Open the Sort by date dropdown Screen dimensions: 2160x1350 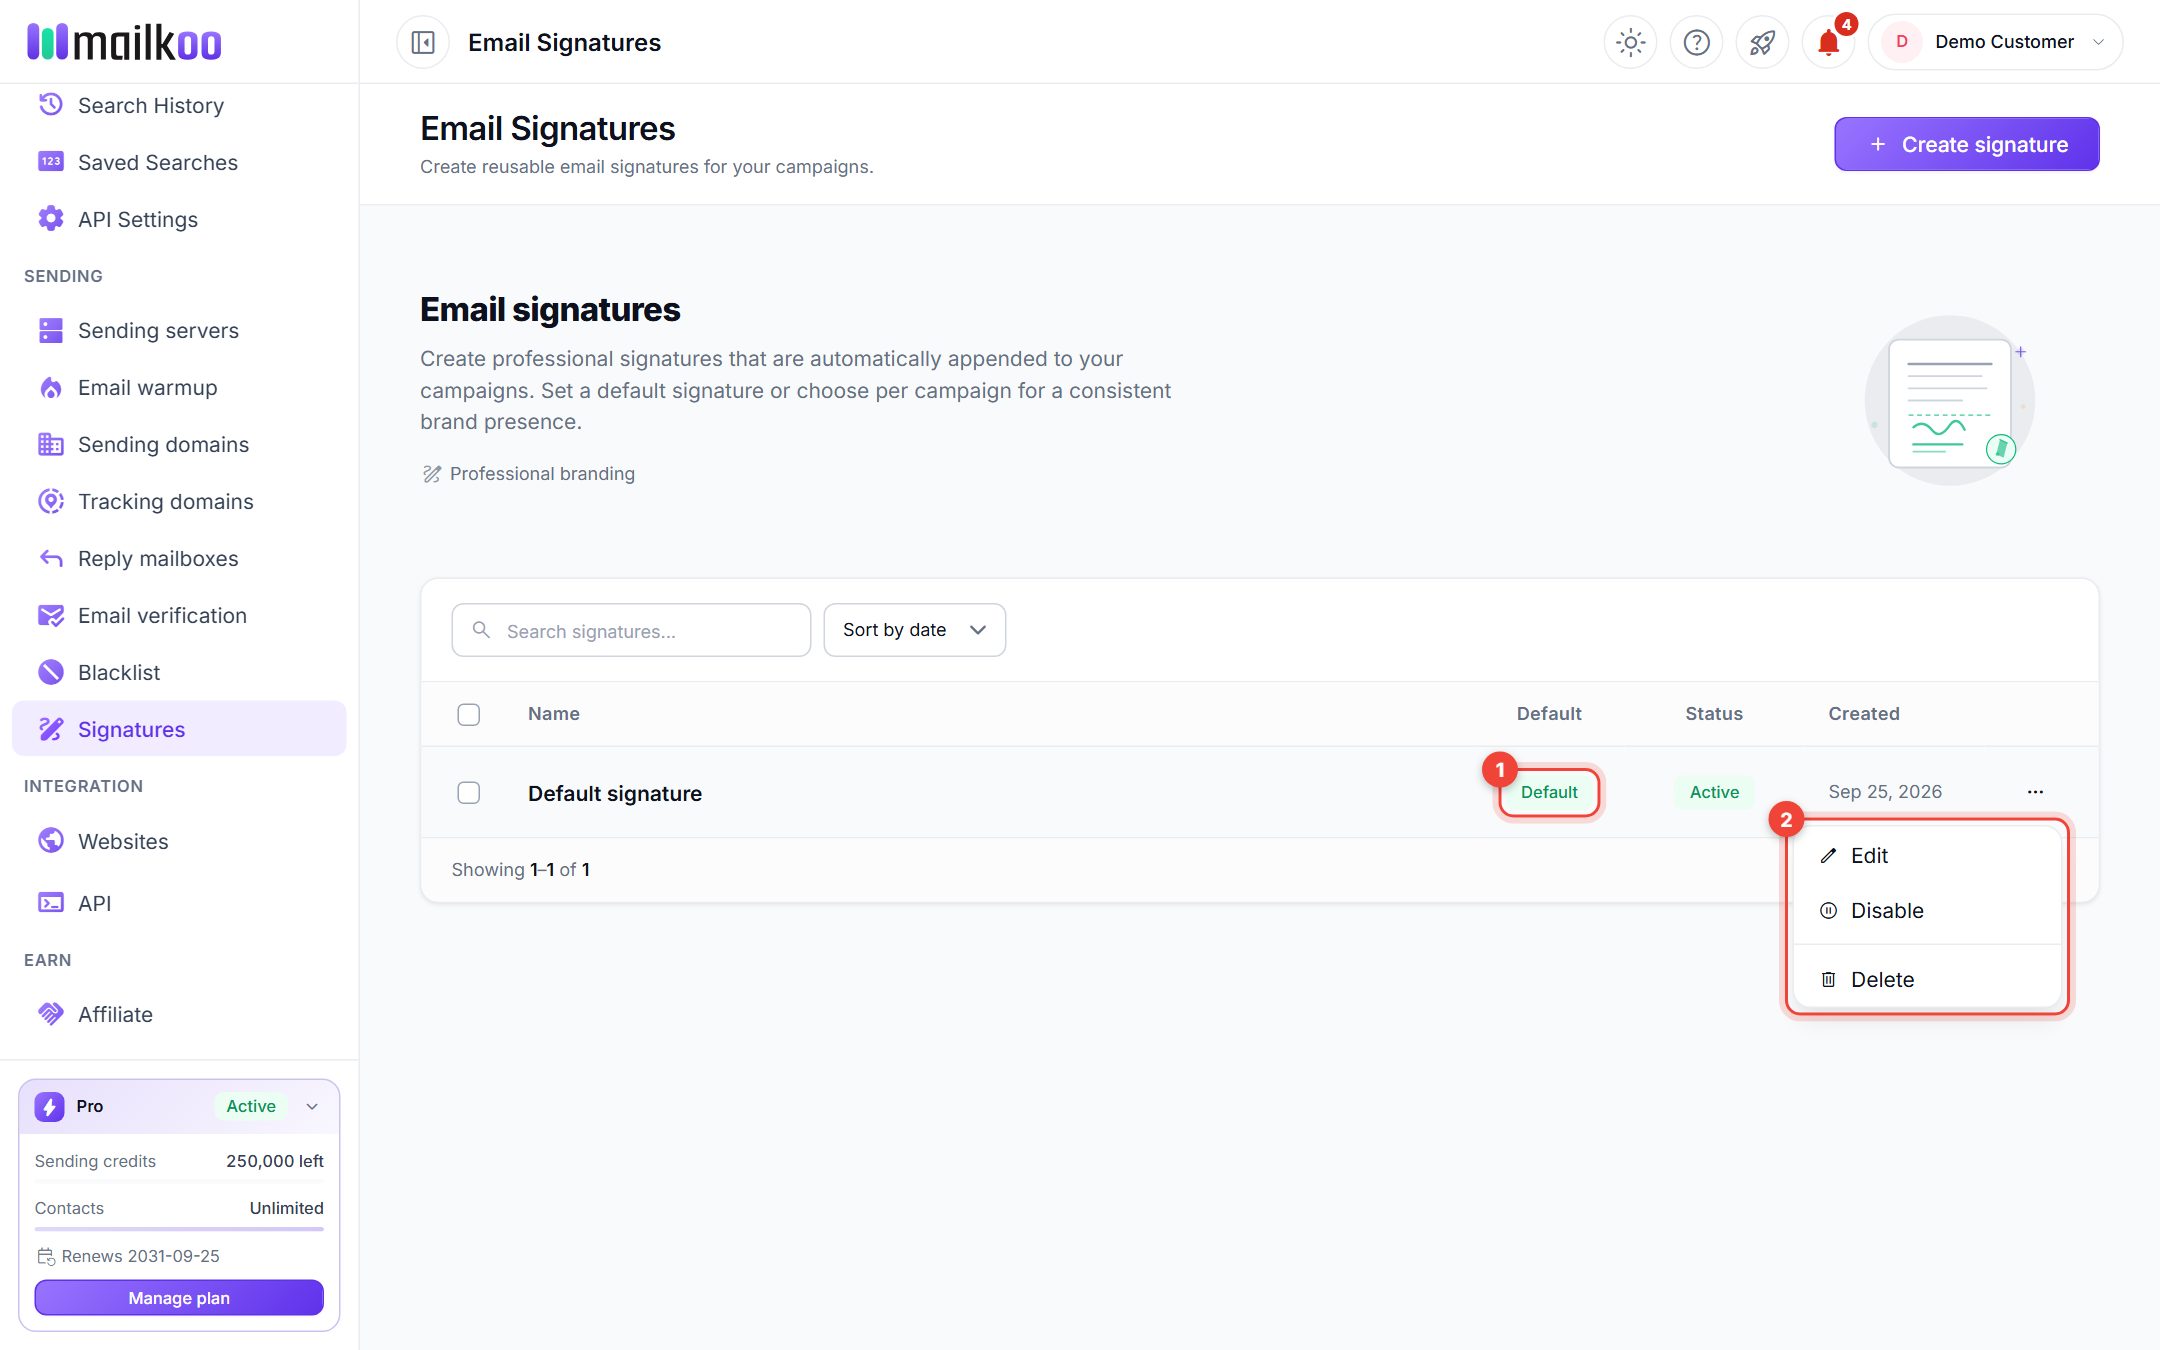point(914,630)
